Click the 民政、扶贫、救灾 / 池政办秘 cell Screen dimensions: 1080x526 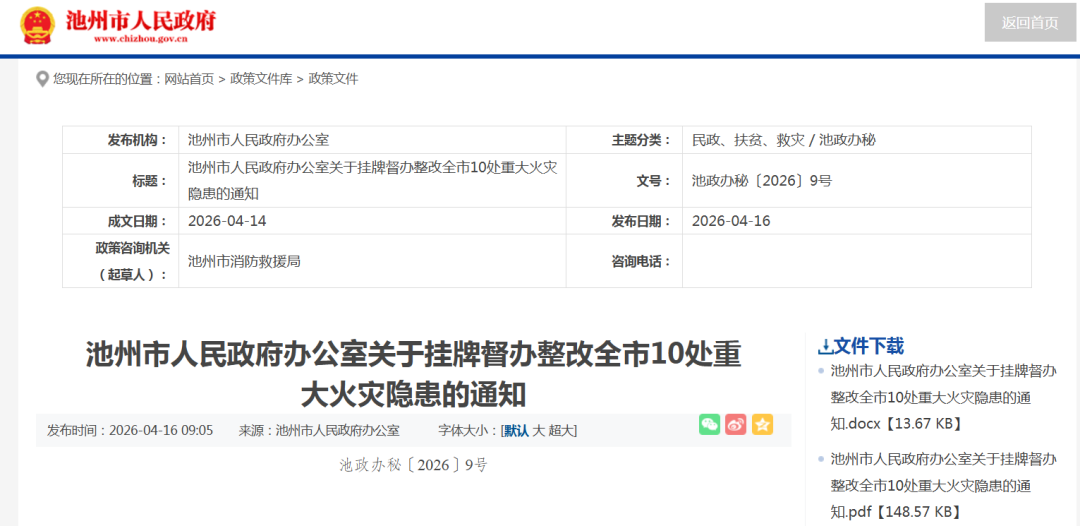tap(857, 140)
